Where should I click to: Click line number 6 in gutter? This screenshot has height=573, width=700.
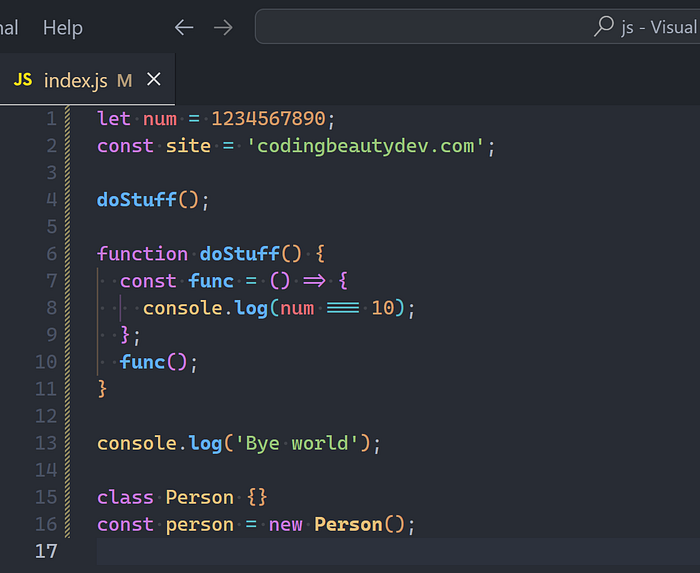pos(51,254)
